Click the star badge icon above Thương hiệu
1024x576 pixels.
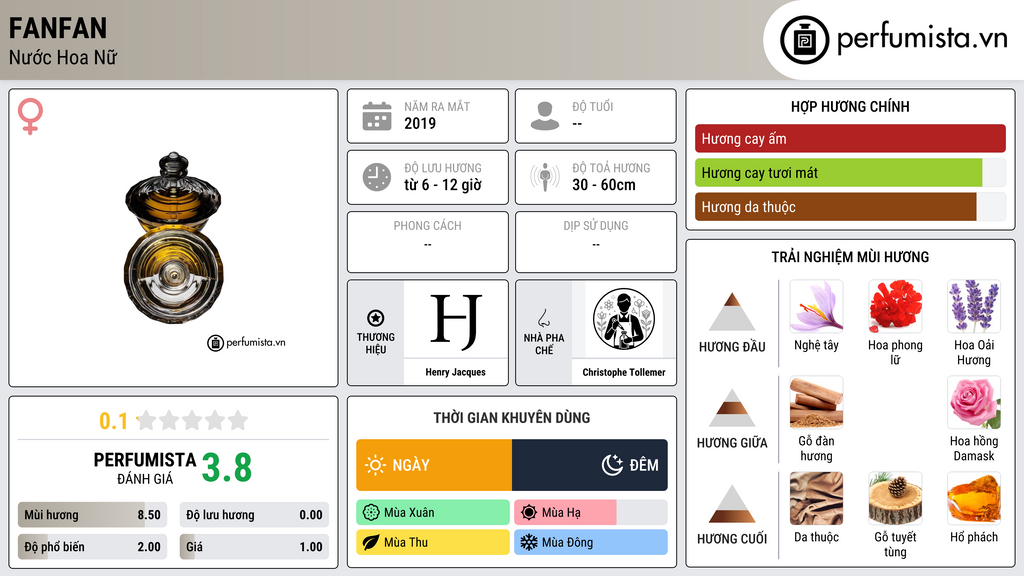click(376, 318)
